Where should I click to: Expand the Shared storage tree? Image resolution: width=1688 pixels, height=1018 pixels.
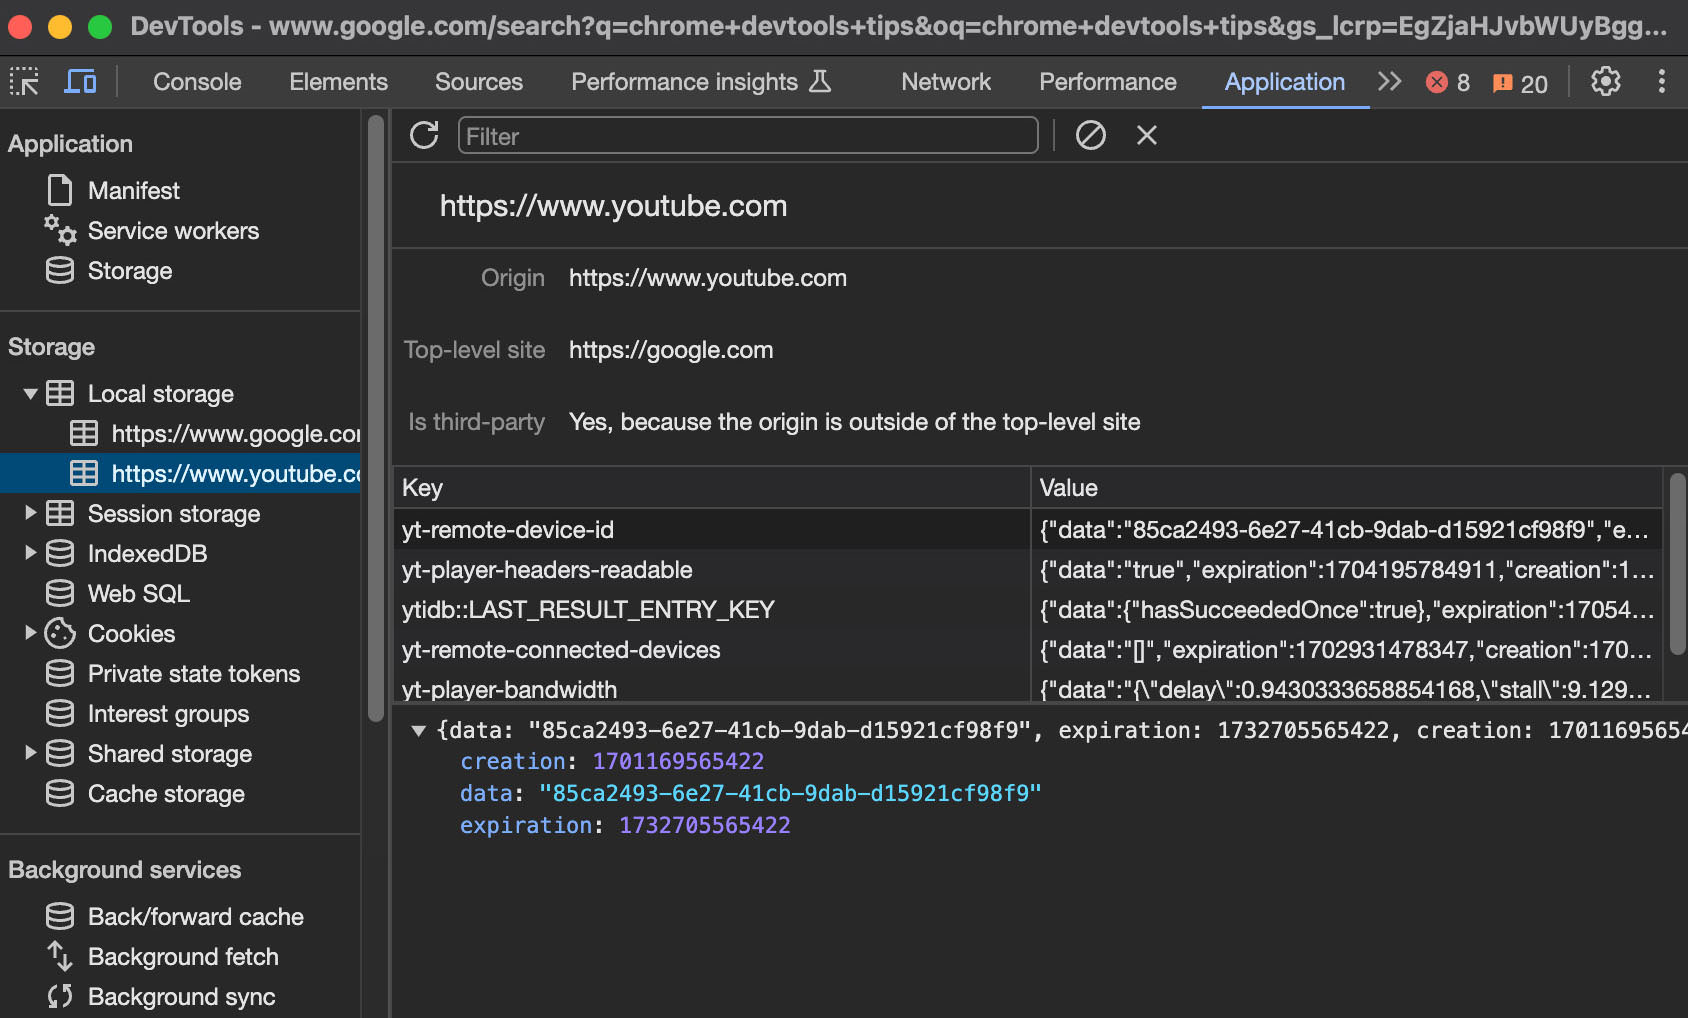coord(31,753)
